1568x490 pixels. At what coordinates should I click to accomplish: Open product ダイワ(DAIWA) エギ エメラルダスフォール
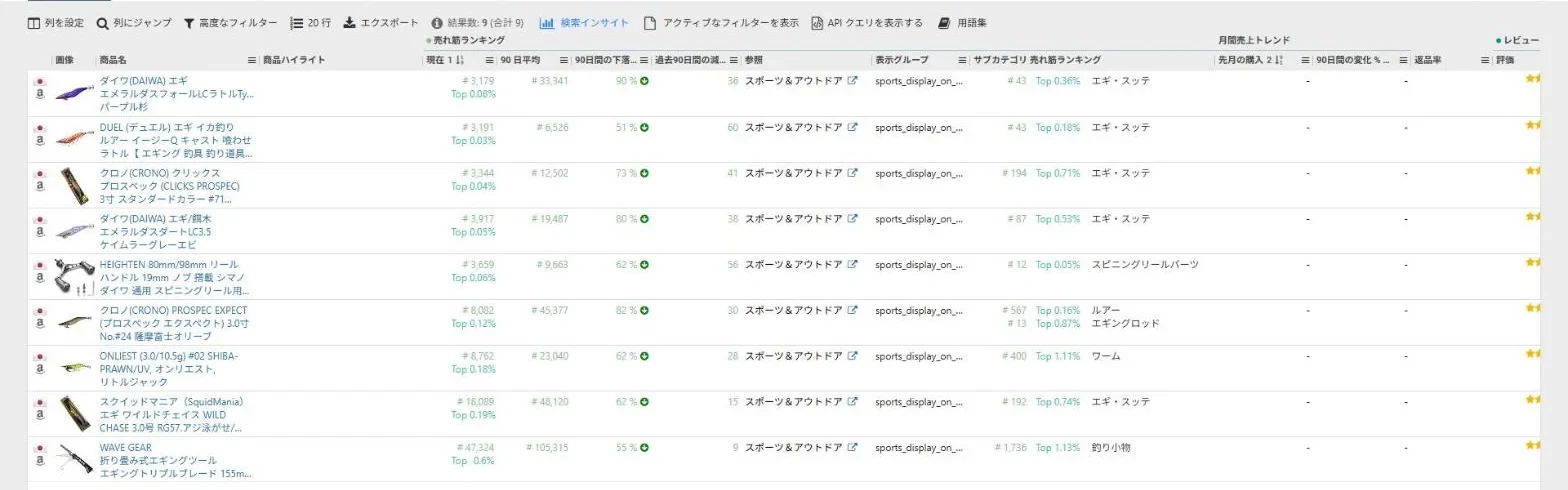click(x=176, y=93)
